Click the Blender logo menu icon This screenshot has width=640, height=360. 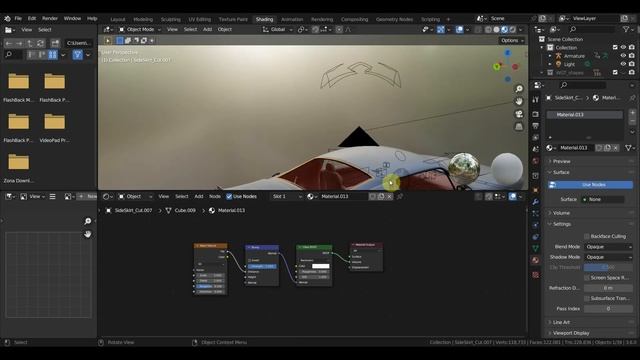[x=7, y=18]
